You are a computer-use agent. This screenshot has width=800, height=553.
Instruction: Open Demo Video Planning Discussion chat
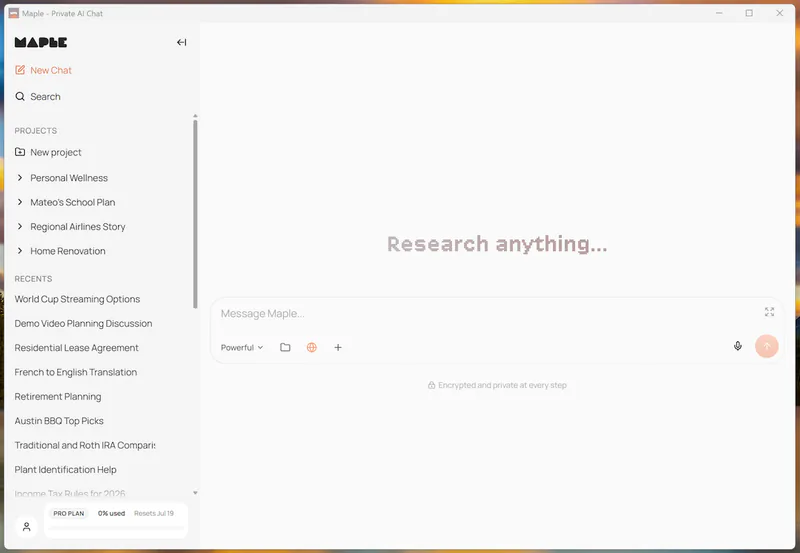83,323
